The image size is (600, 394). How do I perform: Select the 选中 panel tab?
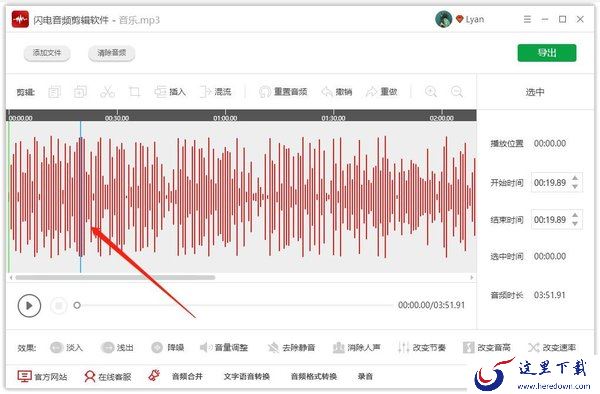(x=535, y=92)
